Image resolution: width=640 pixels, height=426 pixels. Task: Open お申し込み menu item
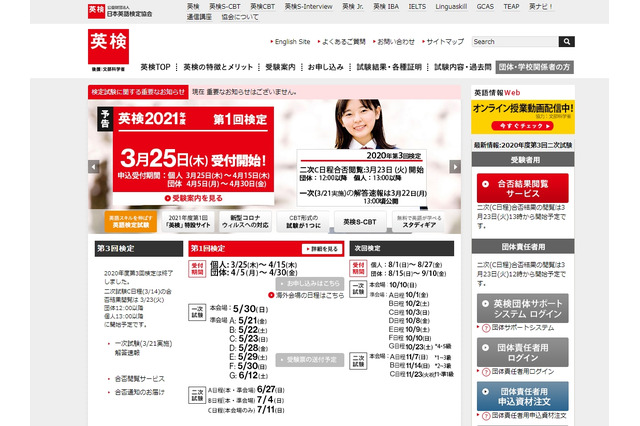pos(325,67)
